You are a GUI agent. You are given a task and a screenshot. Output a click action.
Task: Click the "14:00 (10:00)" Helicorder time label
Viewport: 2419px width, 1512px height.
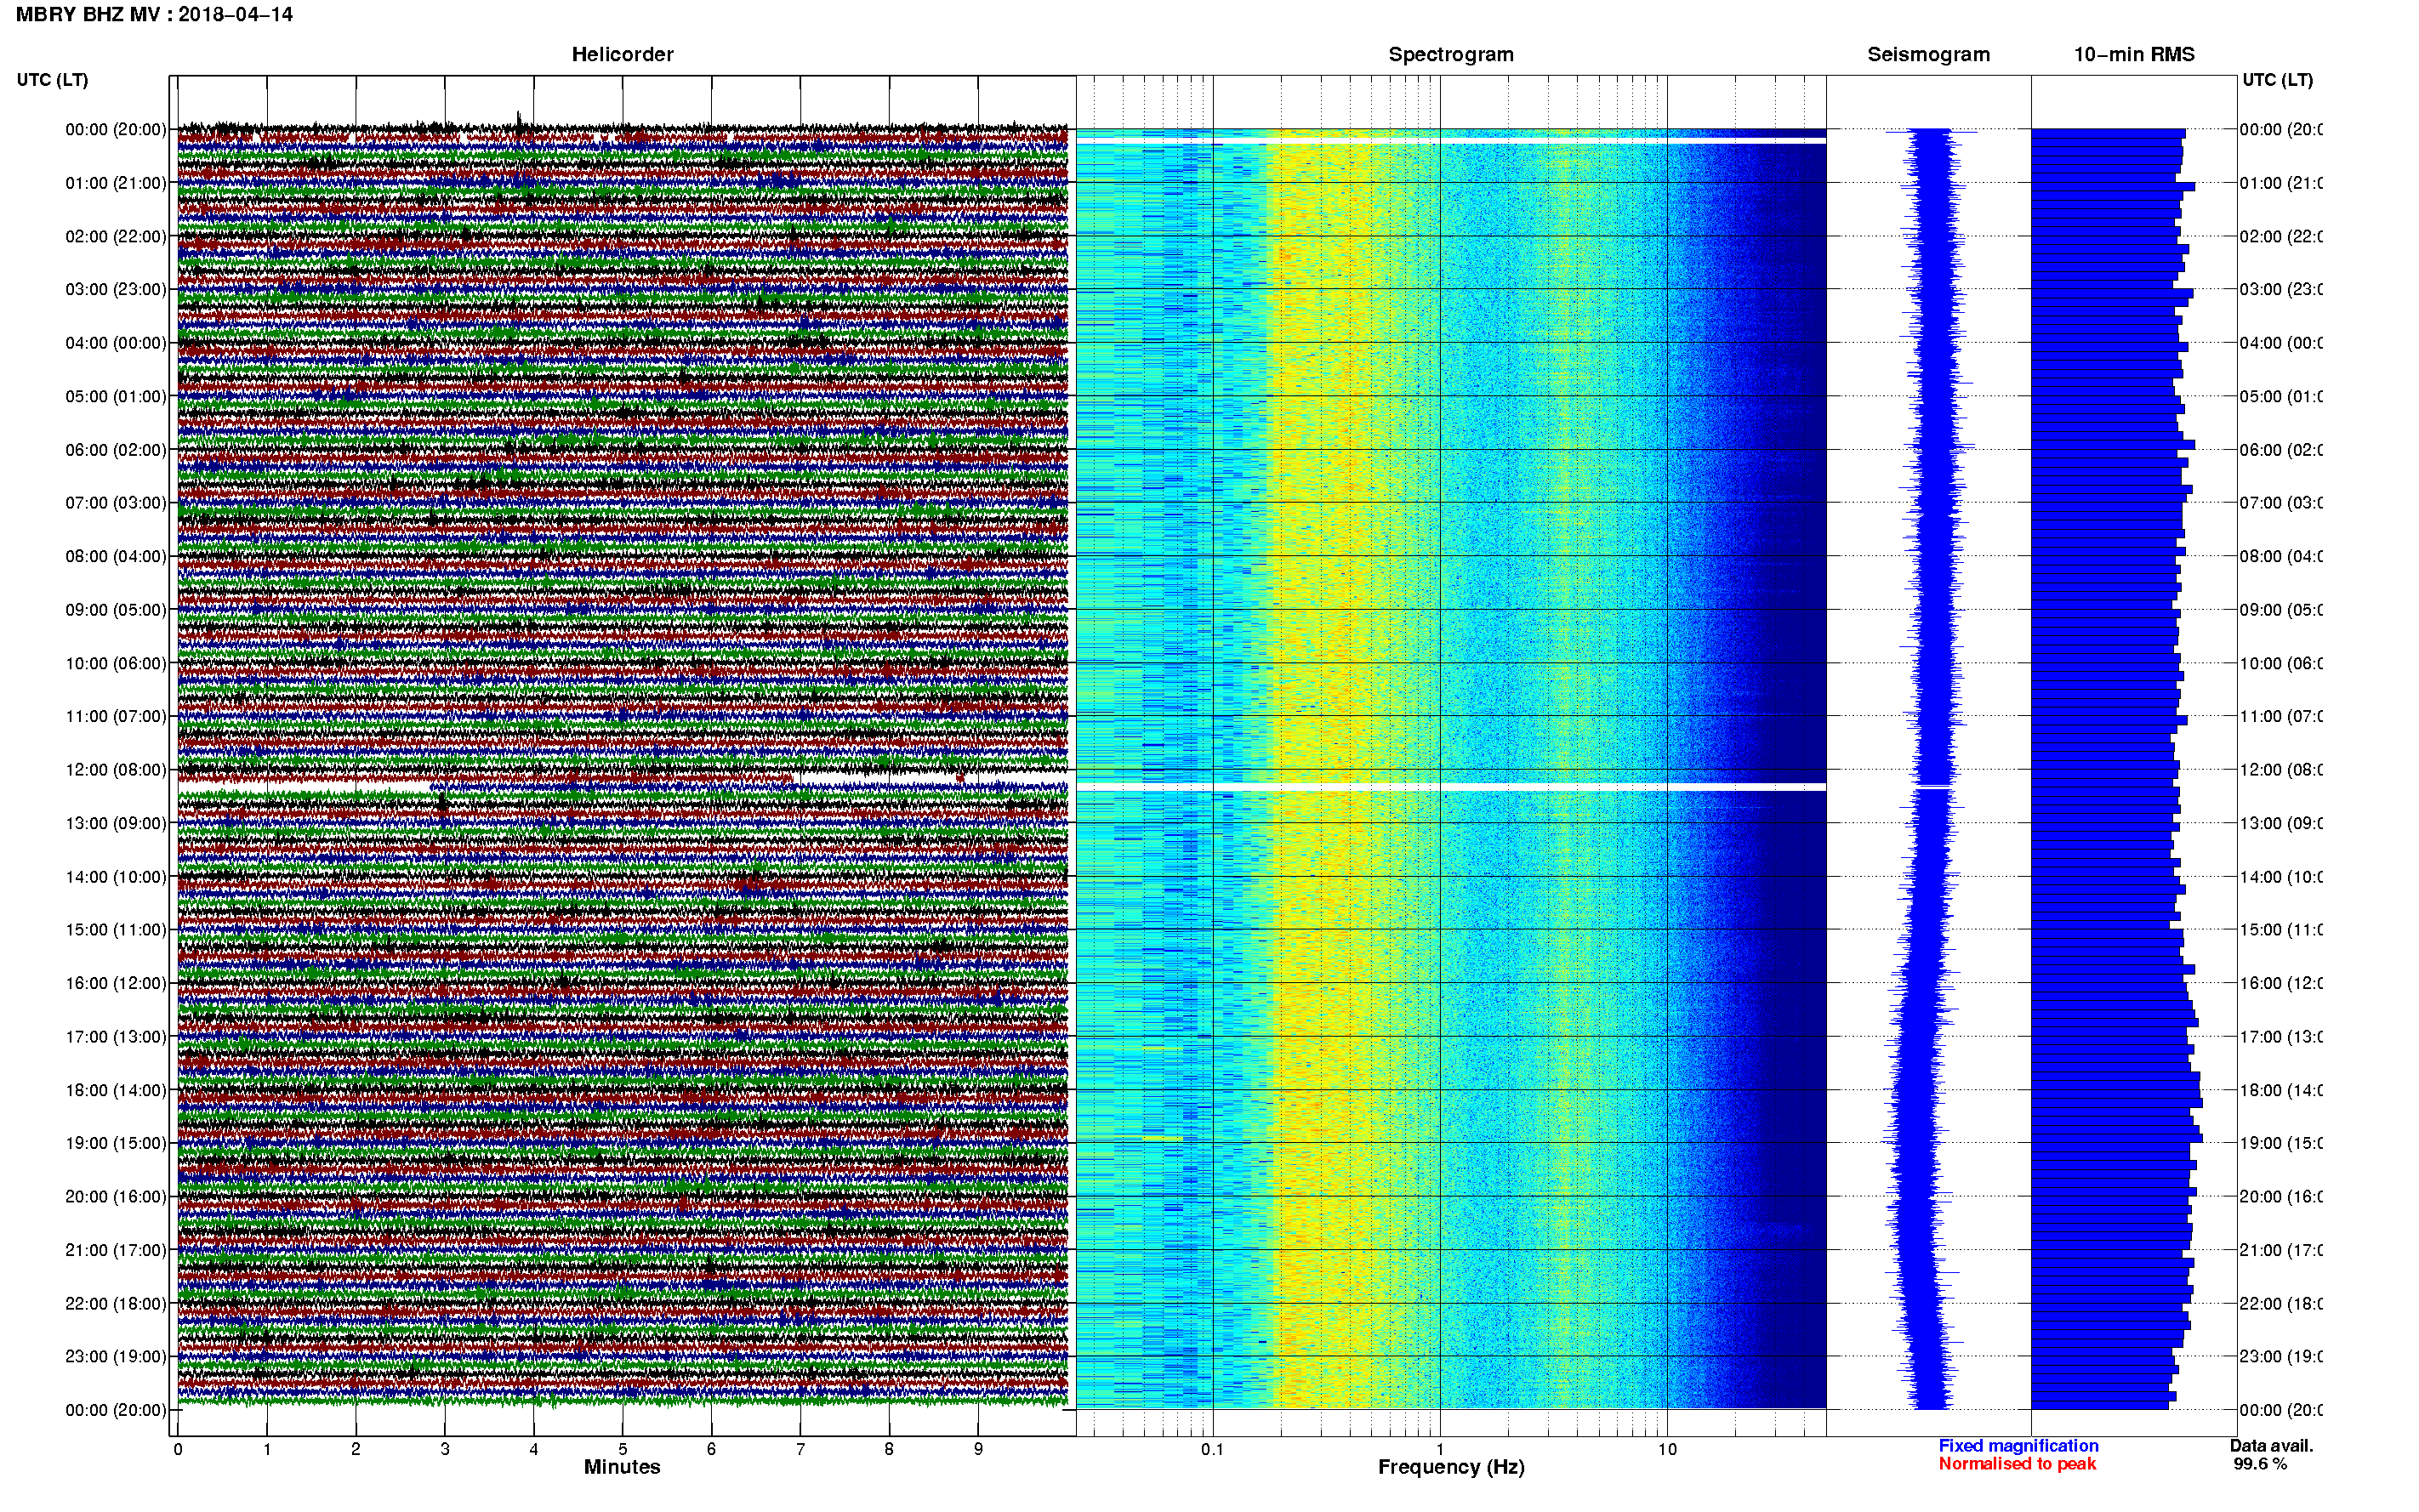pyautogui.click(x=116, y=877)
